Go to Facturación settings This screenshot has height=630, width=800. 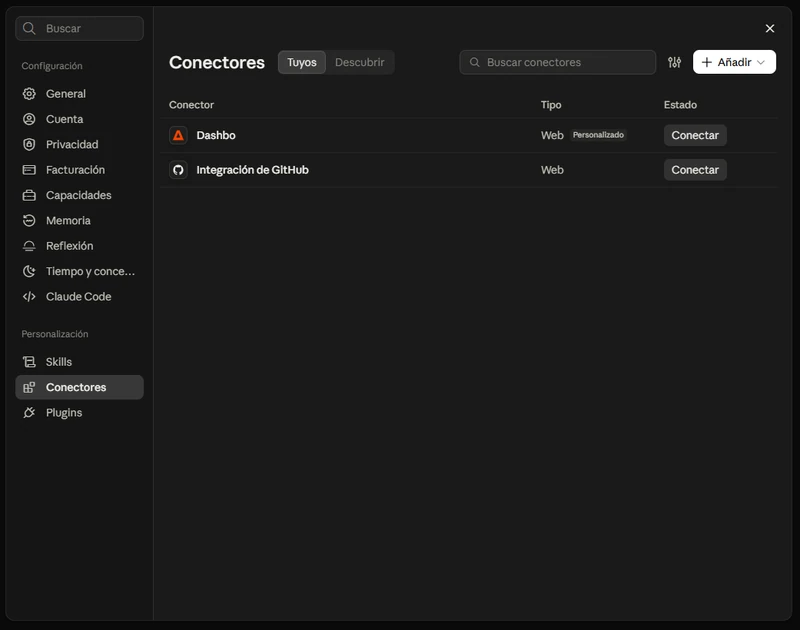[80, 170]
